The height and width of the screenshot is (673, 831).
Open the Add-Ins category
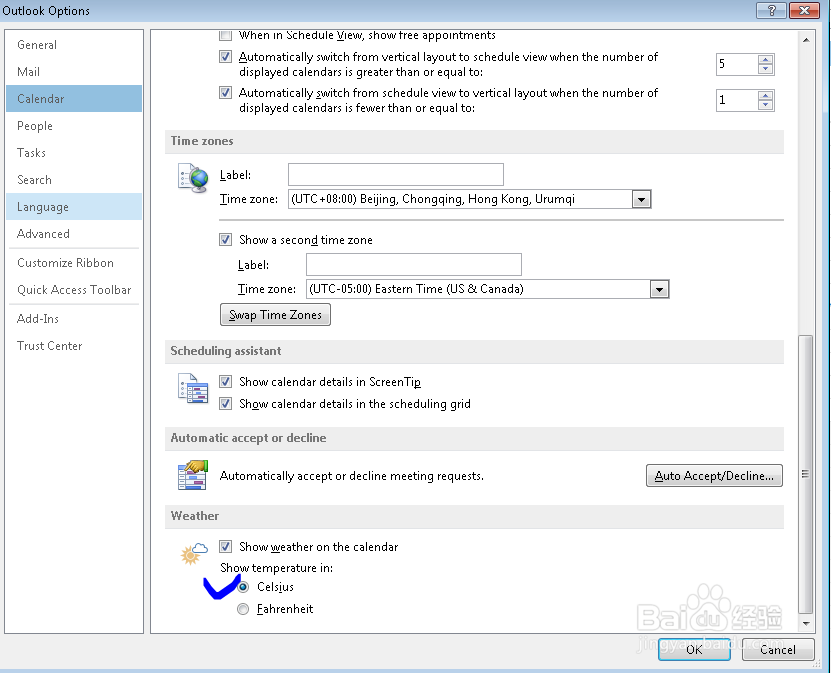click(x=74, y=318)
